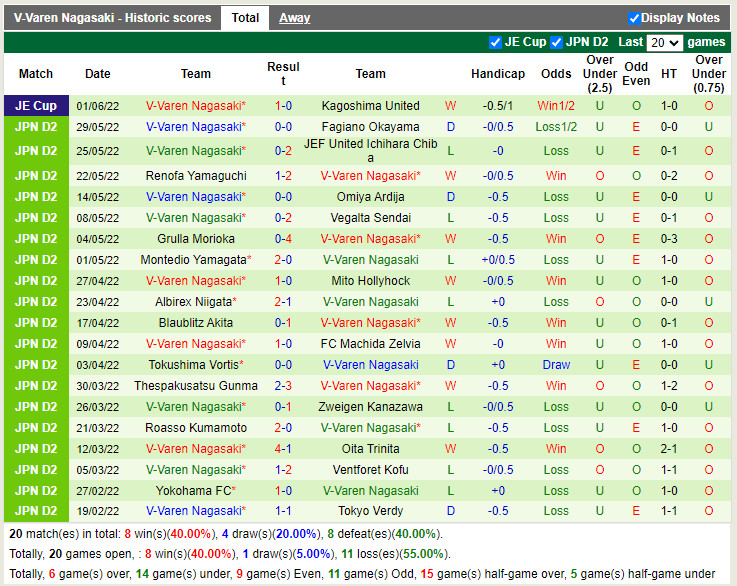
Task: Click the 4-1 result versus Oita Trinita
Action: pyautogui.click(x=283, y=449)
